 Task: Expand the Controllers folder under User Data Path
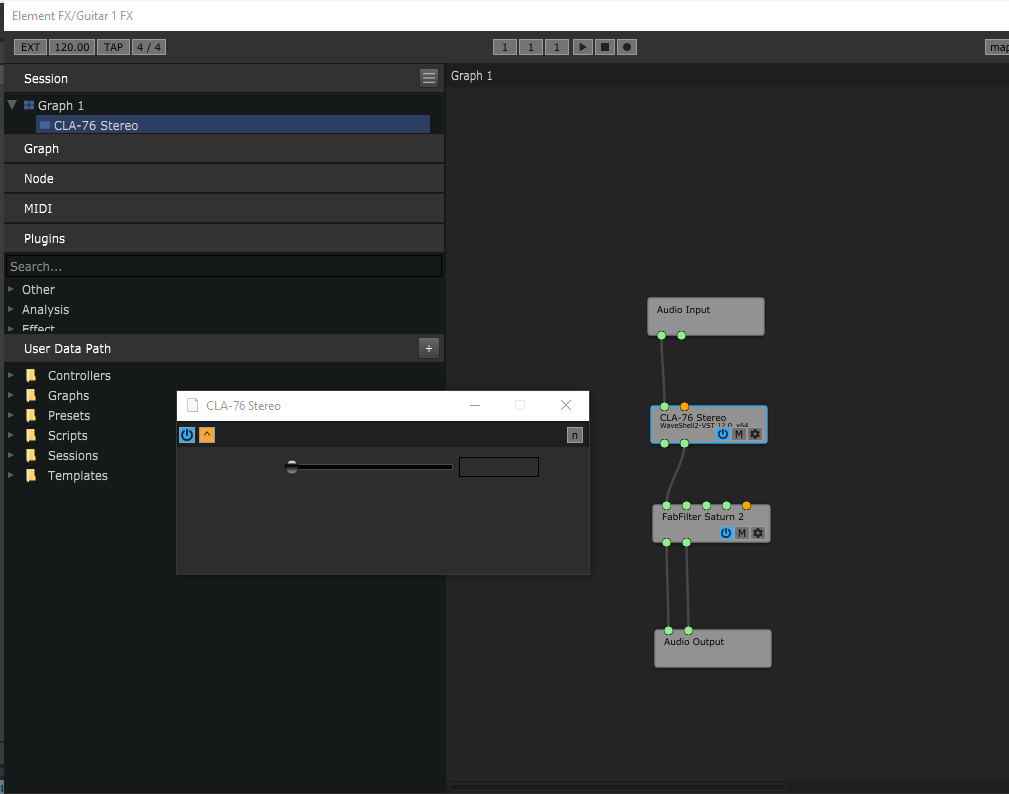click(x=9, y=375)
